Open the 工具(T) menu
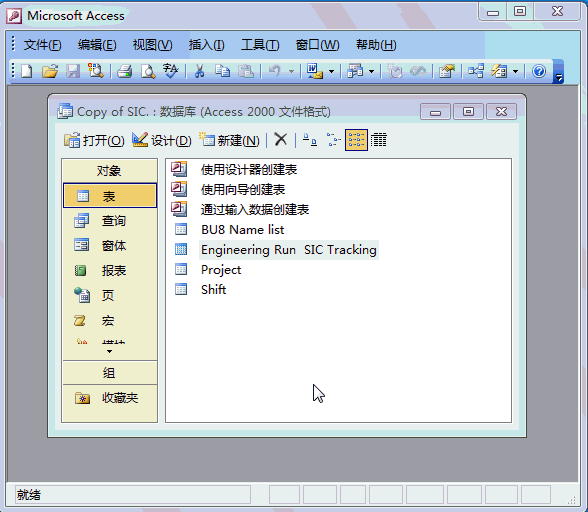The height and width of the screenshot is (512, 588). (260, 45)
